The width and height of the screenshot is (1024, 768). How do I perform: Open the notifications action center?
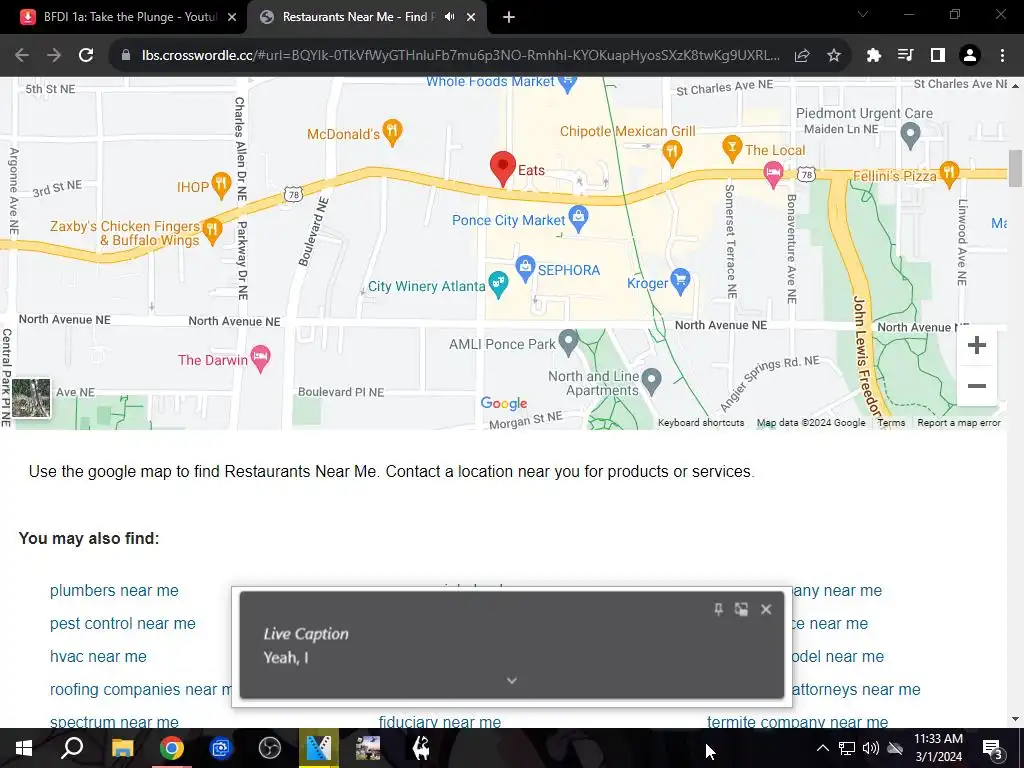pyautogui.click(x=993, y=748)
